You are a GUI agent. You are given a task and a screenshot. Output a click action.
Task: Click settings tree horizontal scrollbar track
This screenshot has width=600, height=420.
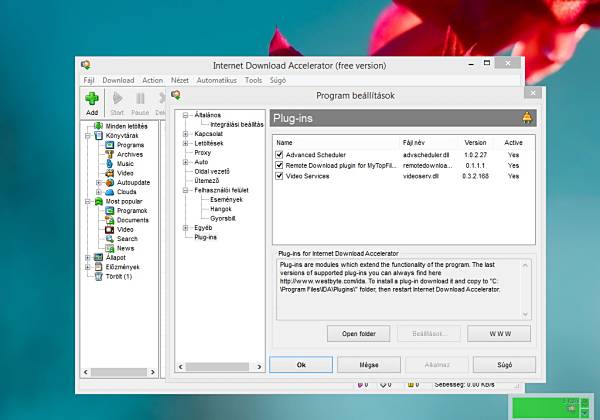click(x=217, y=367)
